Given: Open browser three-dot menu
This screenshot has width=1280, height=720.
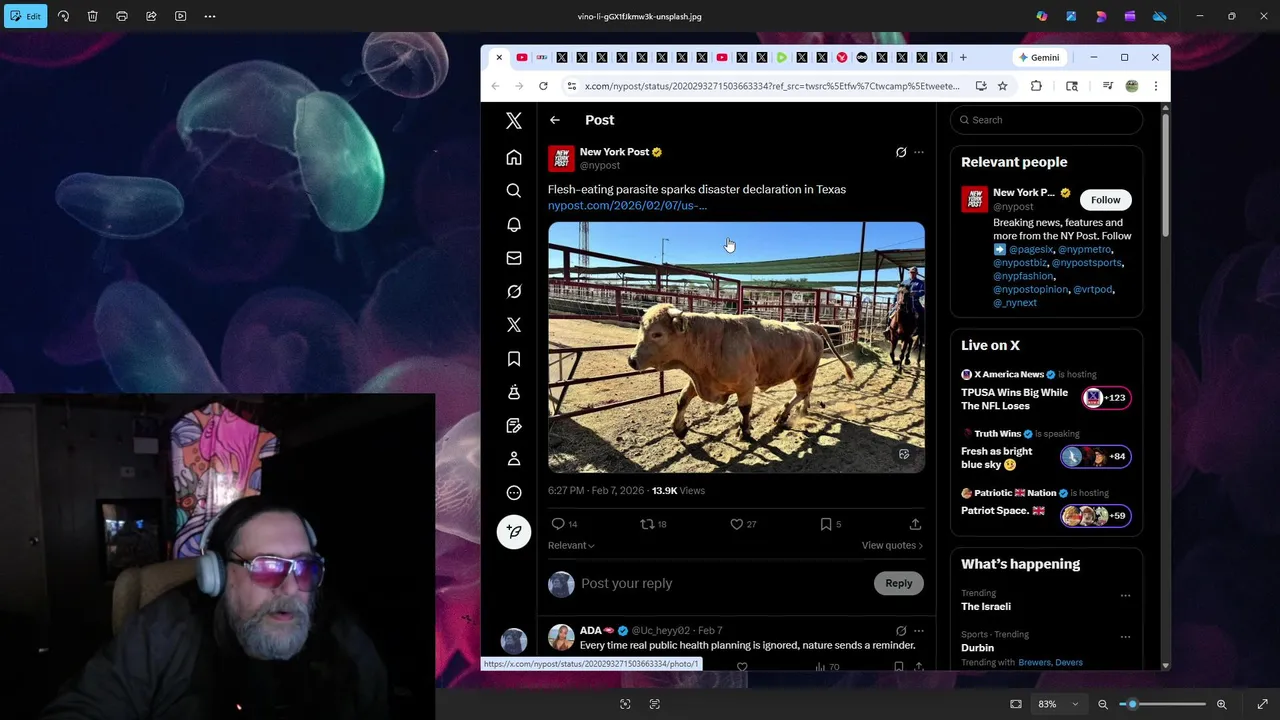Looking at the screenshot, I should click(x=1156, y=86).
